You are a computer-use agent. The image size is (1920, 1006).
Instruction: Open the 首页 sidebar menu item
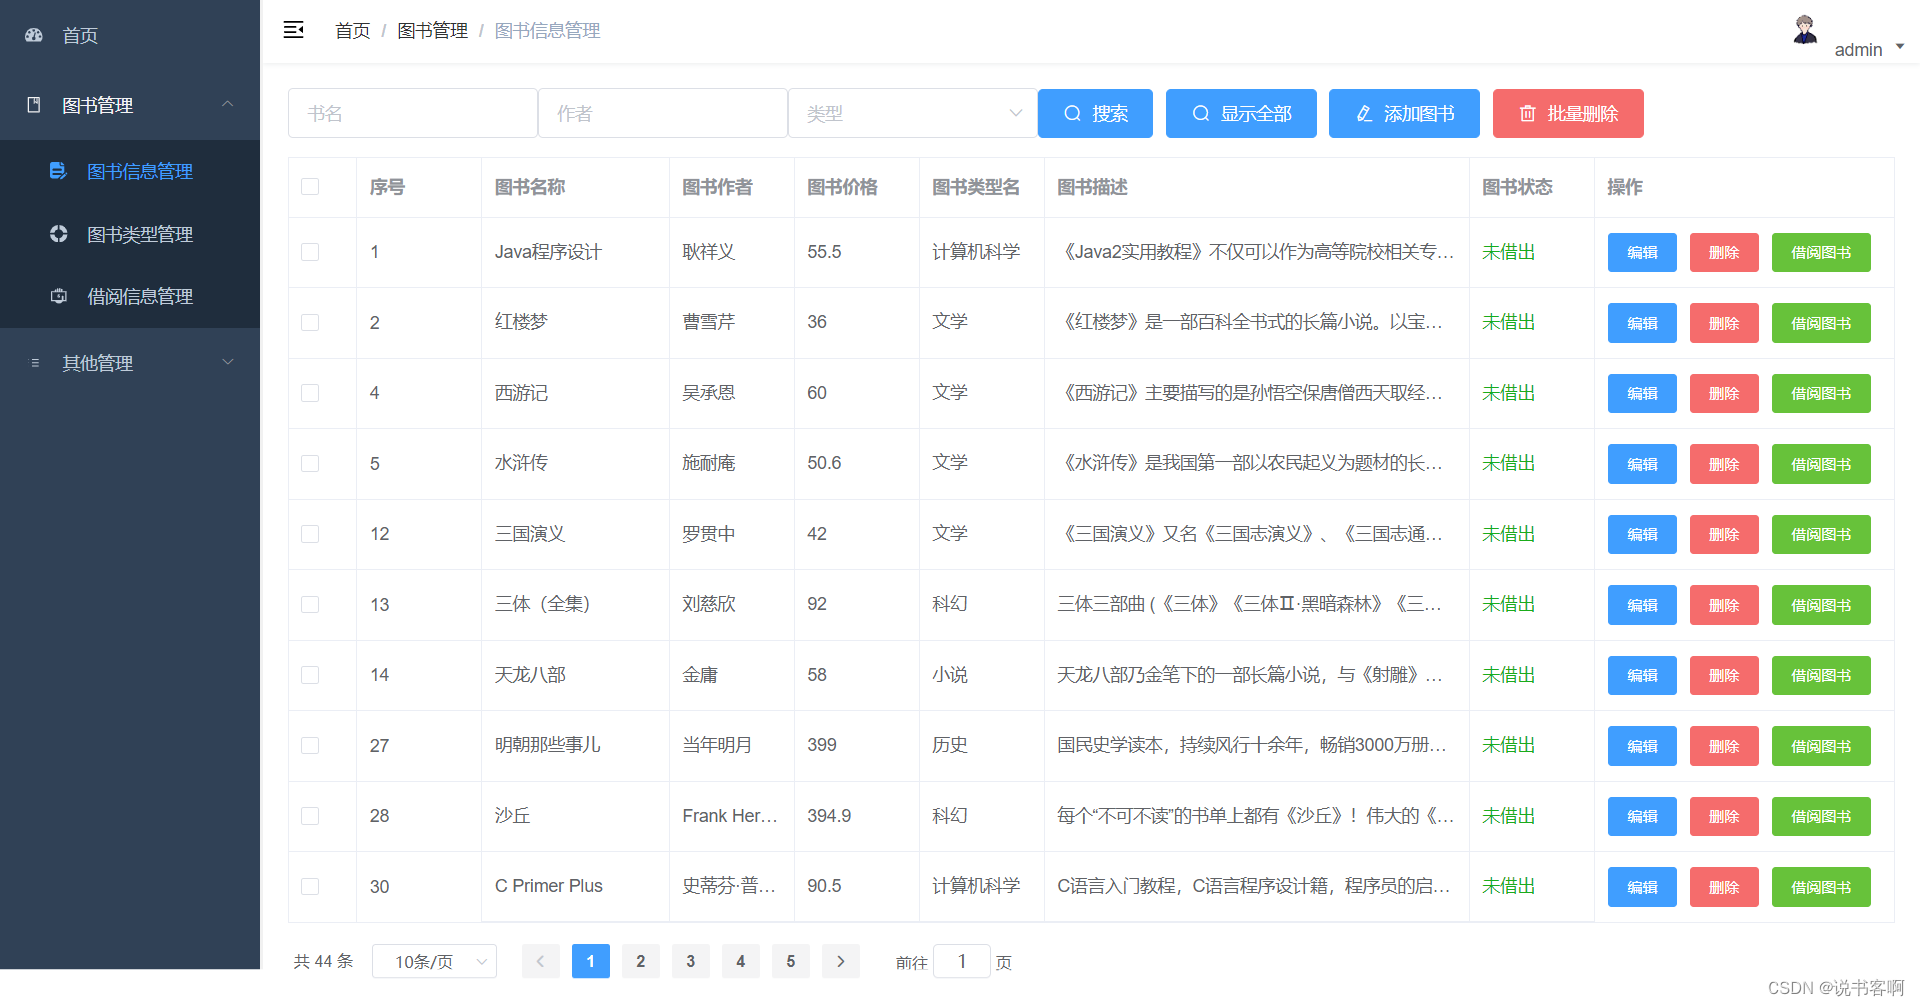(130, 35)
